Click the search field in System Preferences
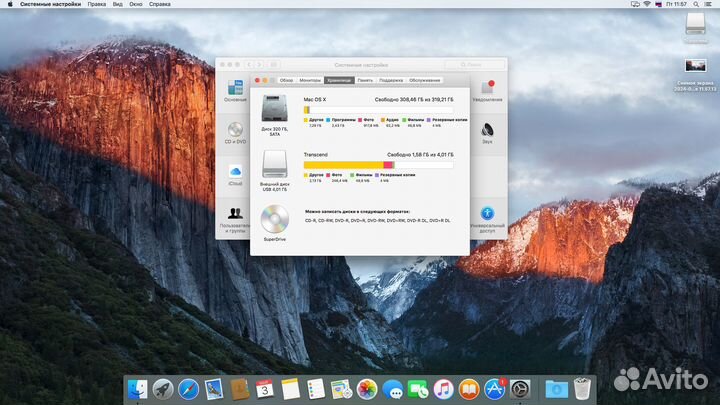The height and width of the screenshot is (405, 720). [474, 65]
